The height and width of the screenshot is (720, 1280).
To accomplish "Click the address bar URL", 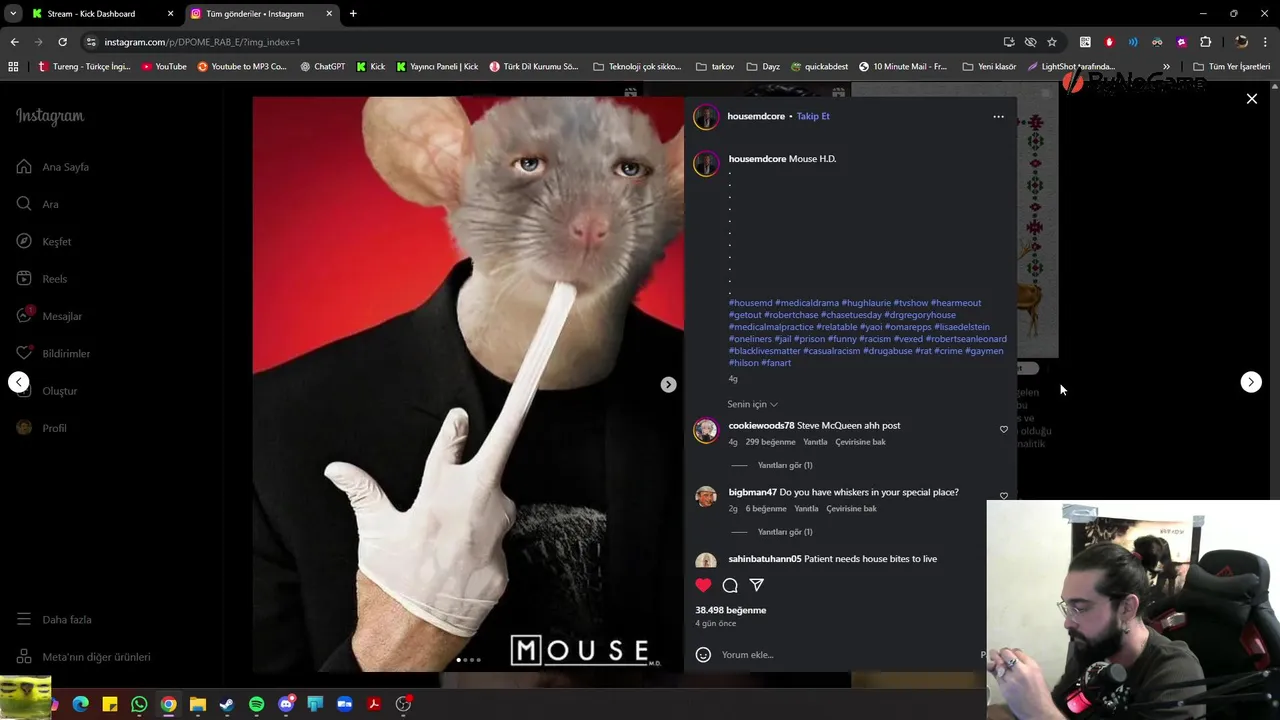I will click(x=202, y=42).
